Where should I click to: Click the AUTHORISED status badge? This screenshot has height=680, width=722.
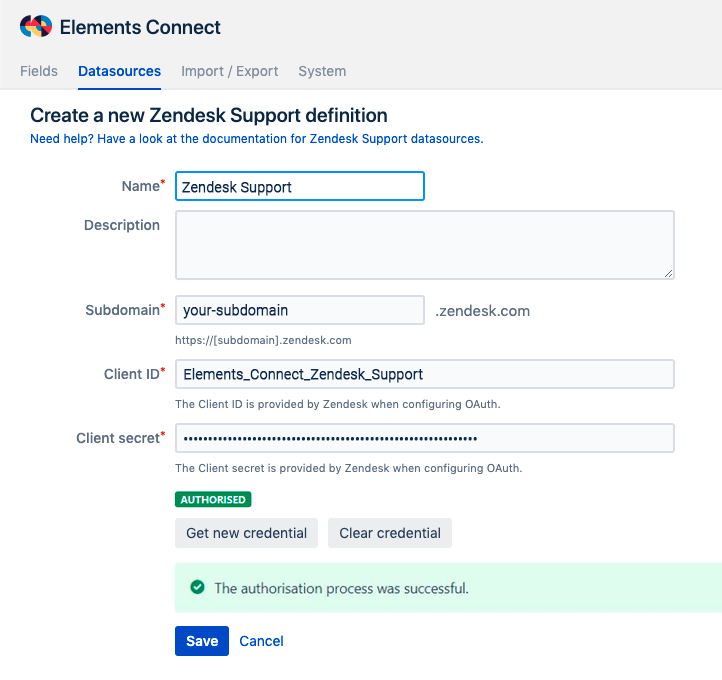(x=213, y=499)
